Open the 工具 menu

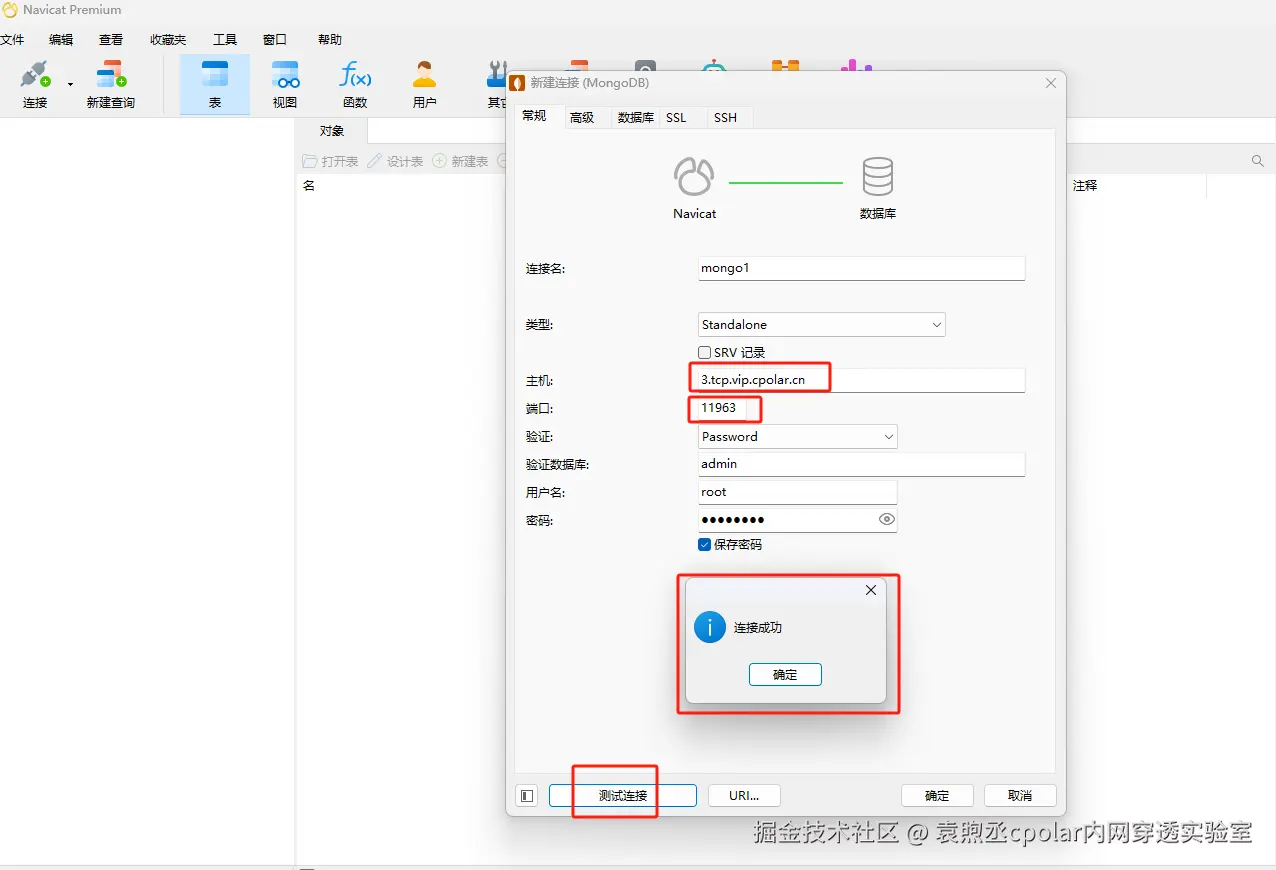[x=225, y=40]
